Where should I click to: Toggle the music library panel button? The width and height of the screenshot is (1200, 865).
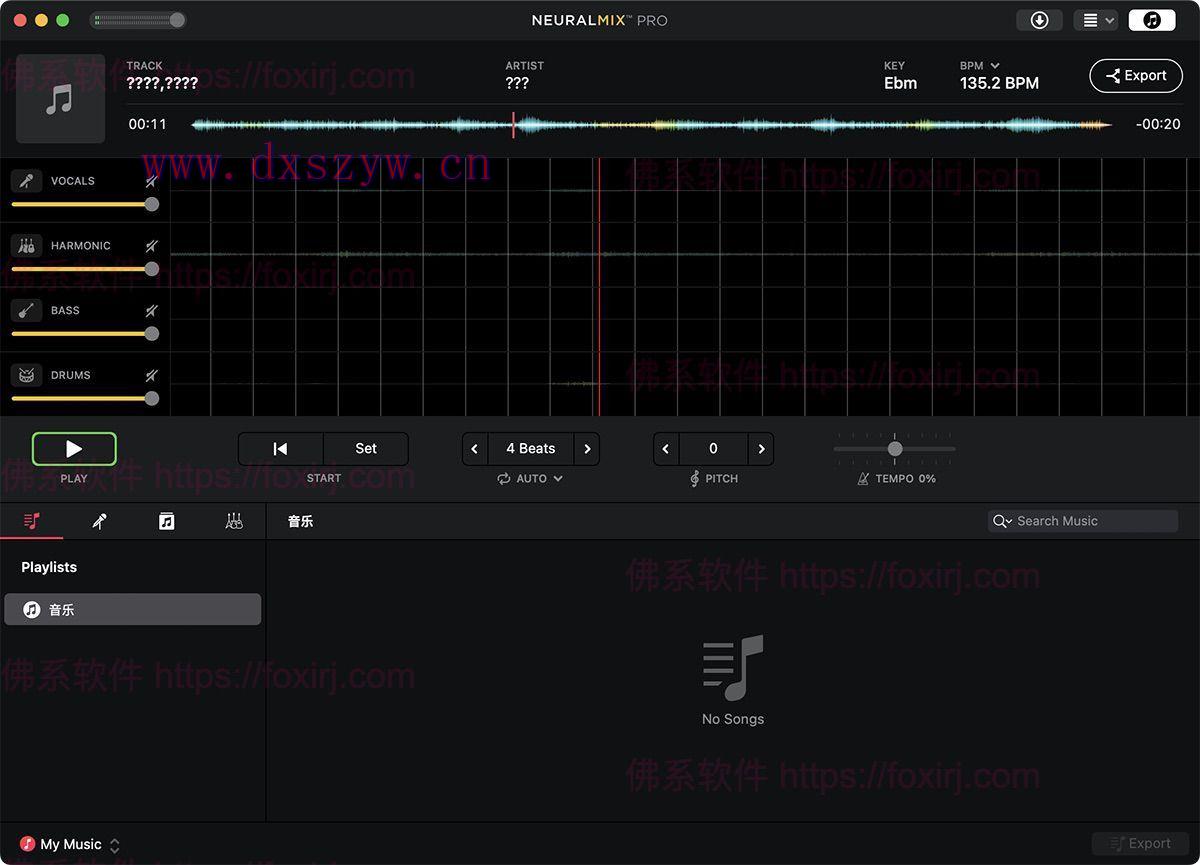coord(1152,20)
